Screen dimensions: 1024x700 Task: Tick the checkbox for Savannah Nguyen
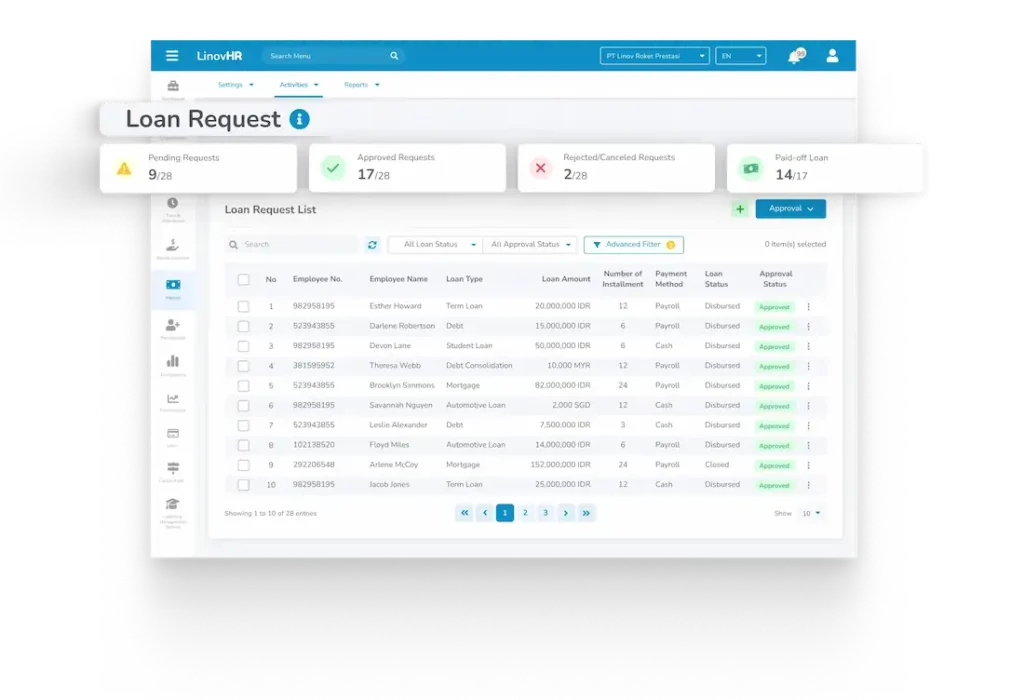(x=244, y=406)
